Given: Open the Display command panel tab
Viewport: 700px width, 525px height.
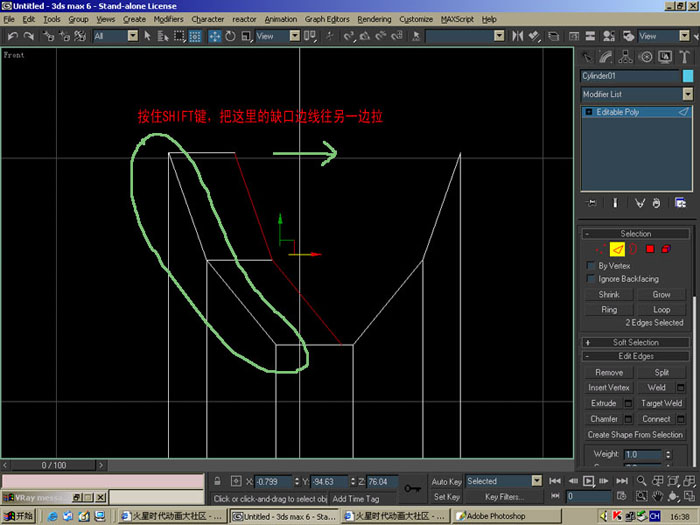Looking at the screenshot, I should [665, 57].
